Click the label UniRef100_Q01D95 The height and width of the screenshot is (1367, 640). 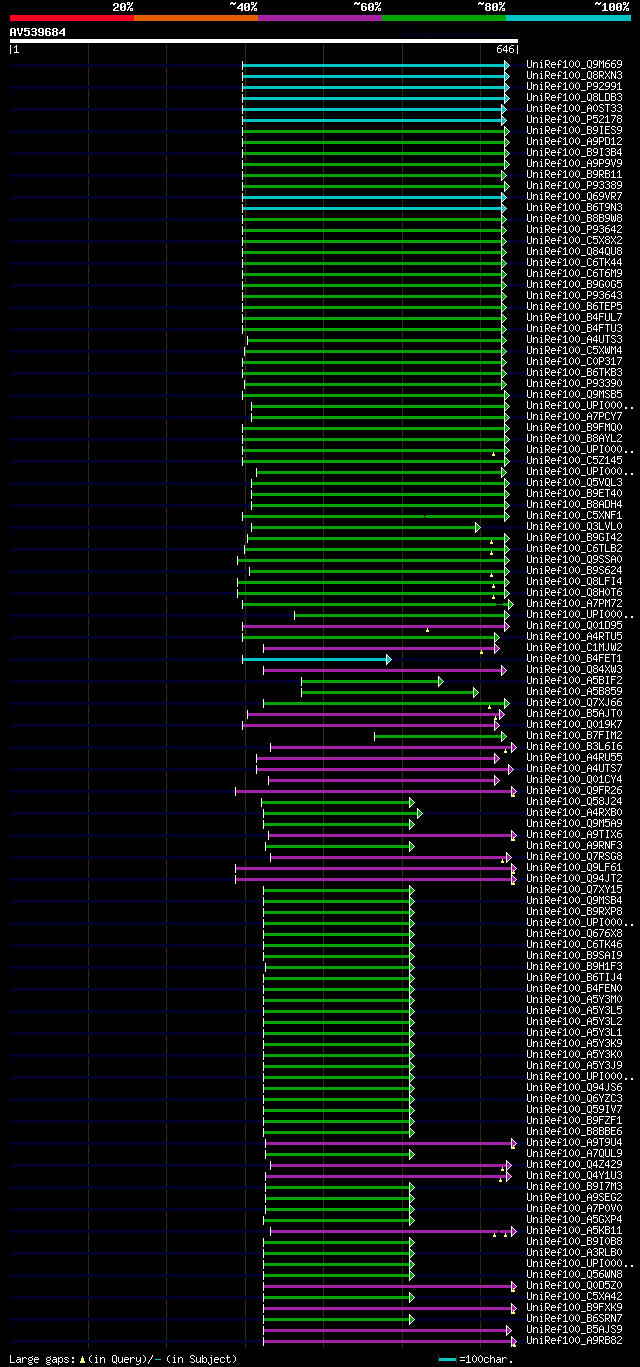click(574, 626)
